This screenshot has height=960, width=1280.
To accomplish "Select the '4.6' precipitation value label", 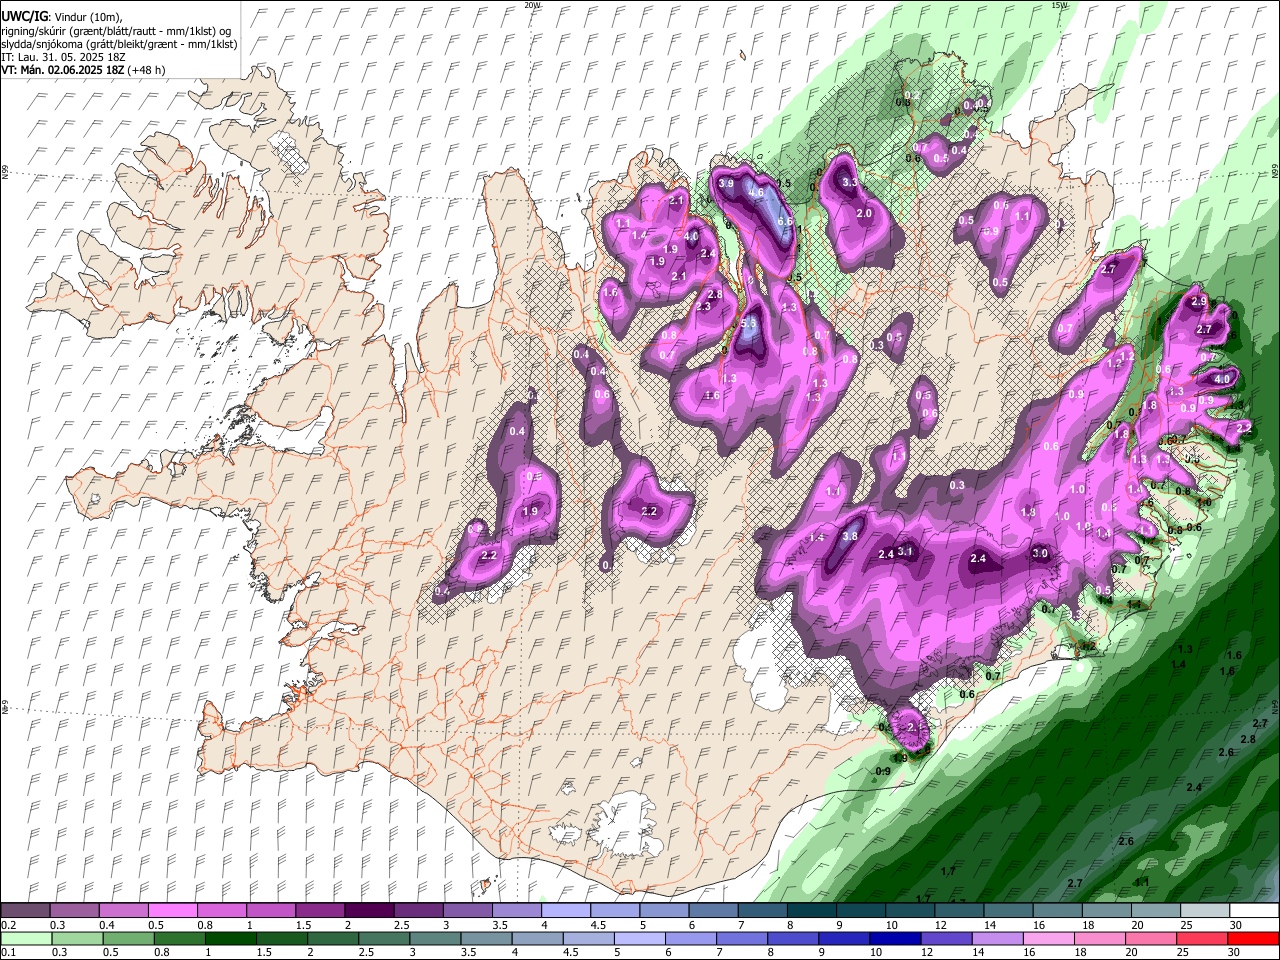I will [x=756, y=192].
